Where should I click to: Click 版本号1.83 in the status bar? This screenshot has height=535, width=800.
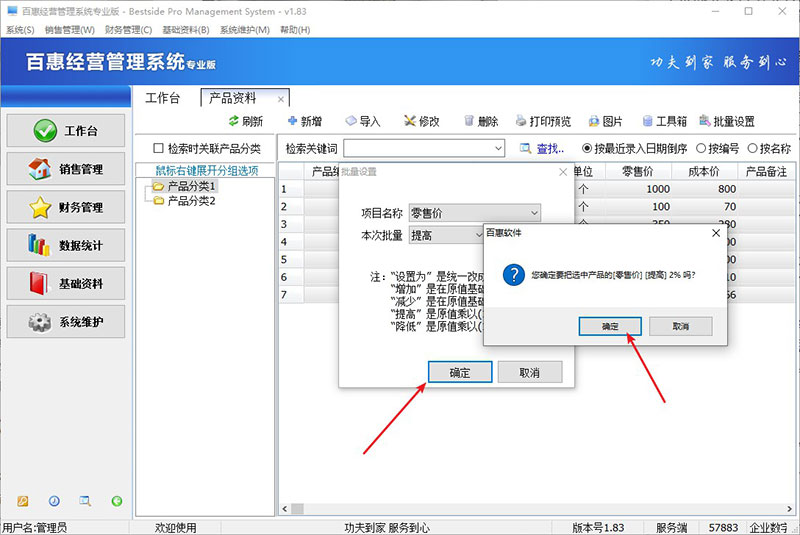(598, 528)
